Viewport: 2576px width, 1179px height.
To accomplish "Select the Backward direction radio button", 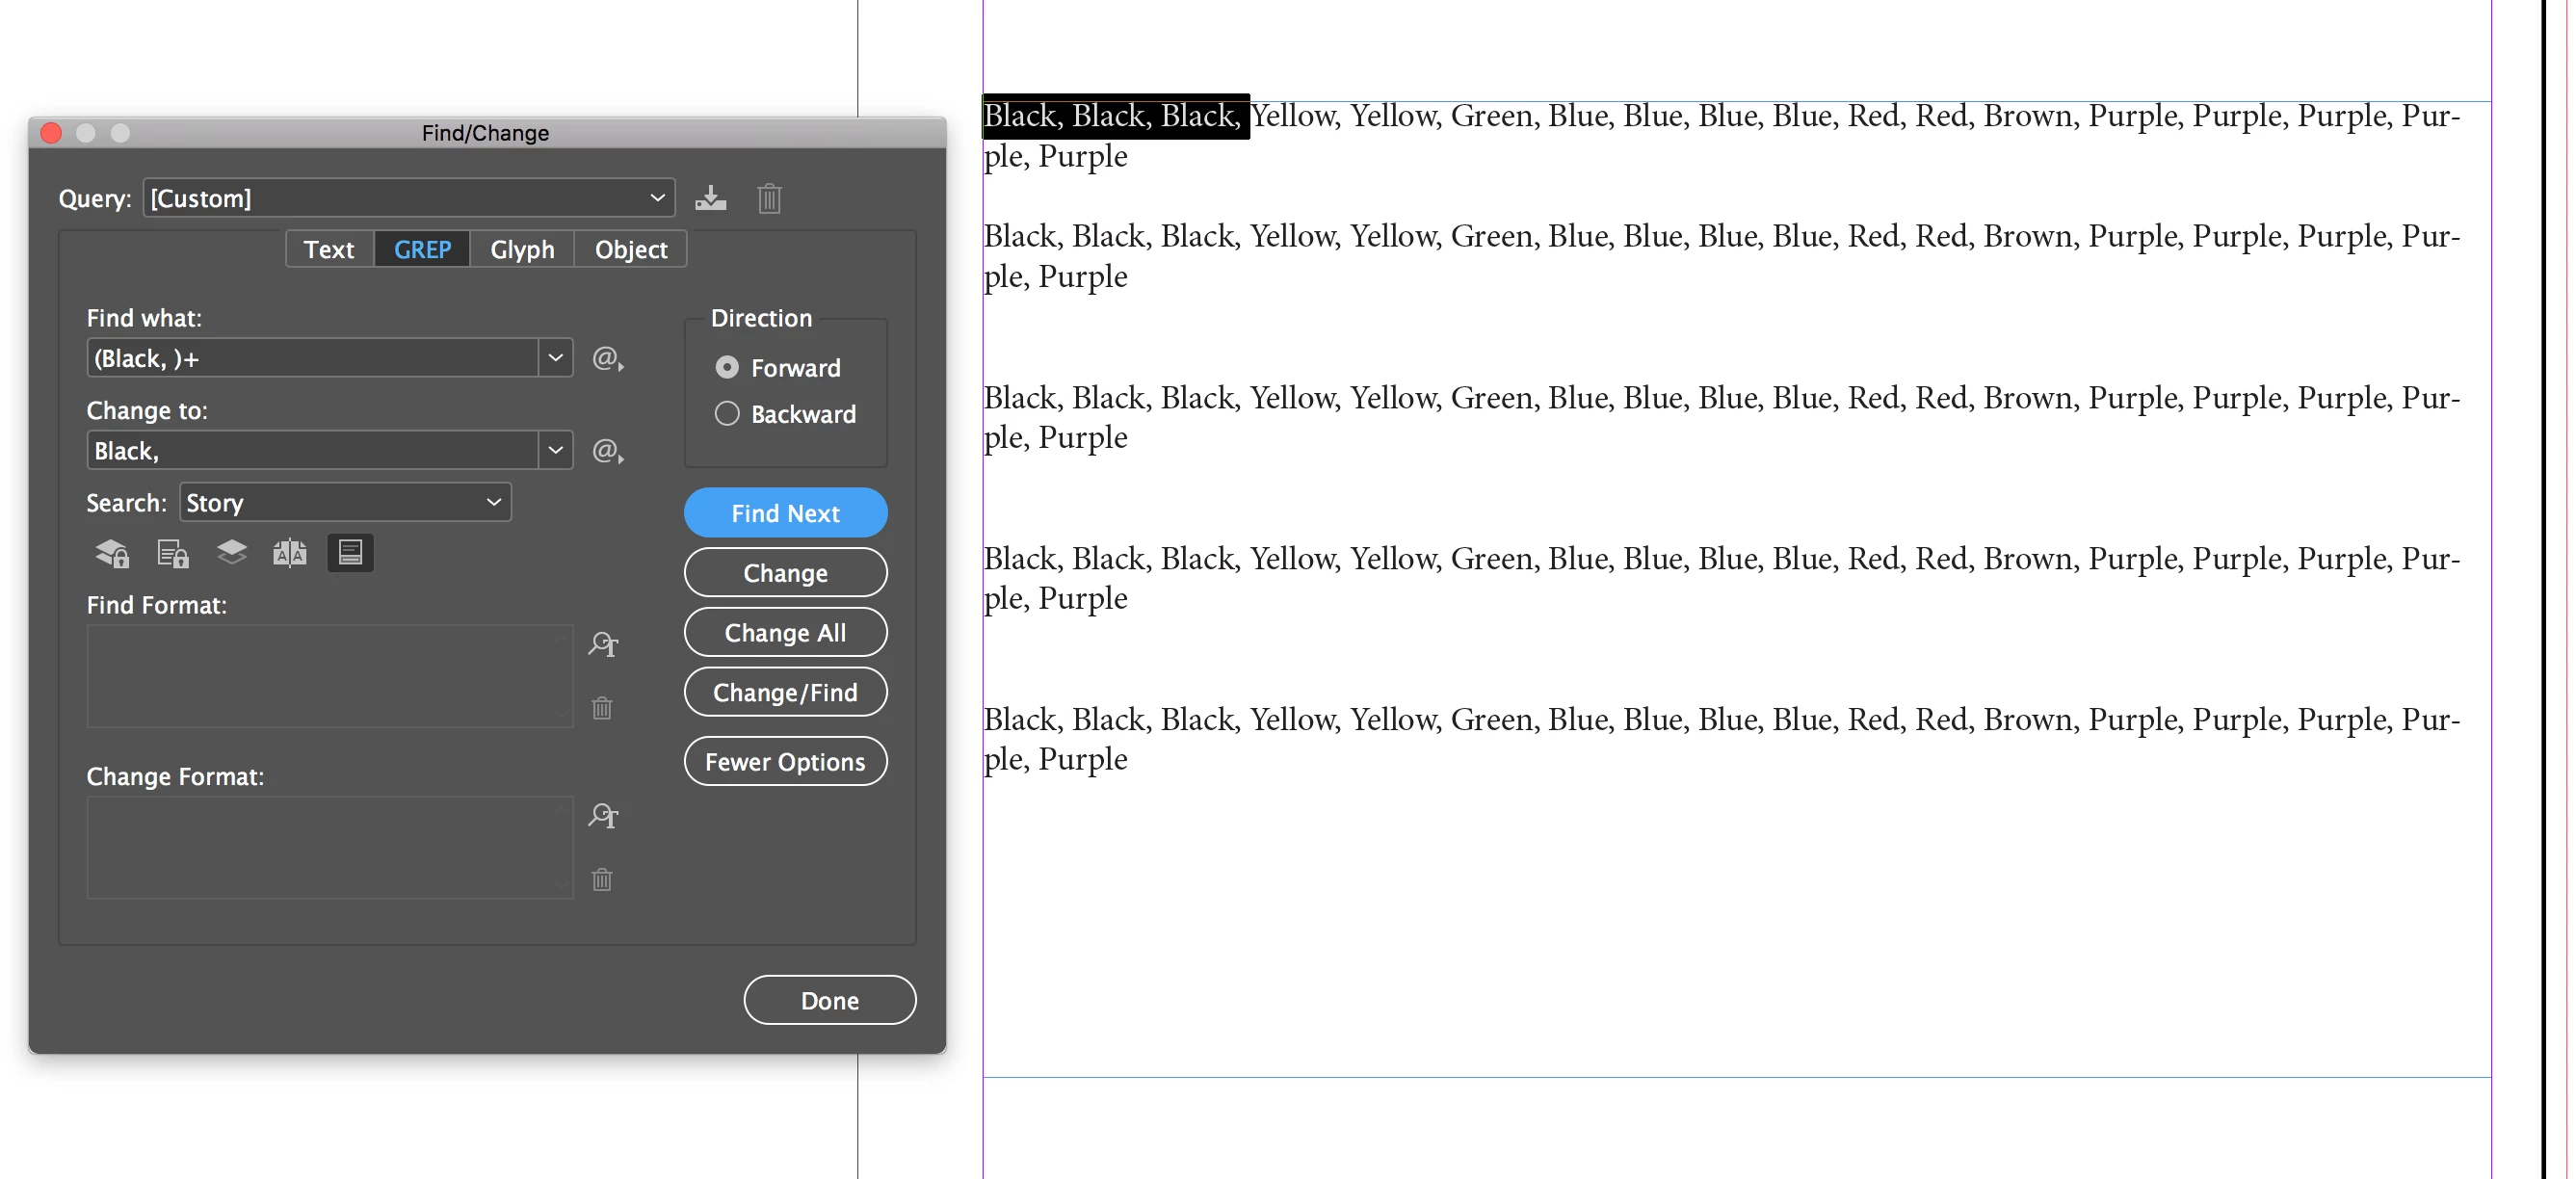I will click(727, 414).
